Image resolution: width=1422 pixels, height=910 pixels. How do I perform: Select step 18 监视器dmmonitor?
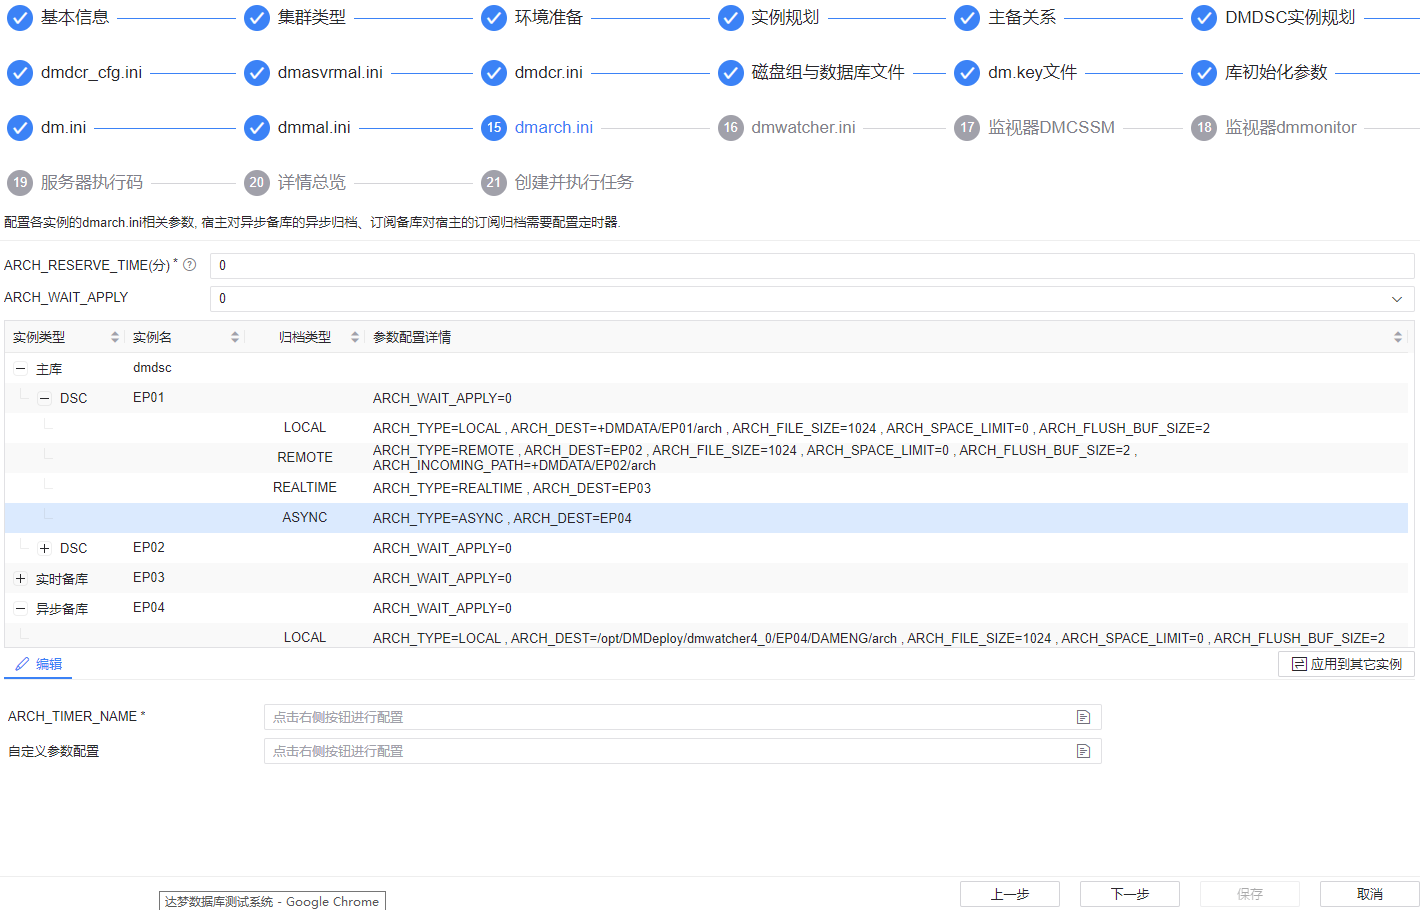[1274, 128]
